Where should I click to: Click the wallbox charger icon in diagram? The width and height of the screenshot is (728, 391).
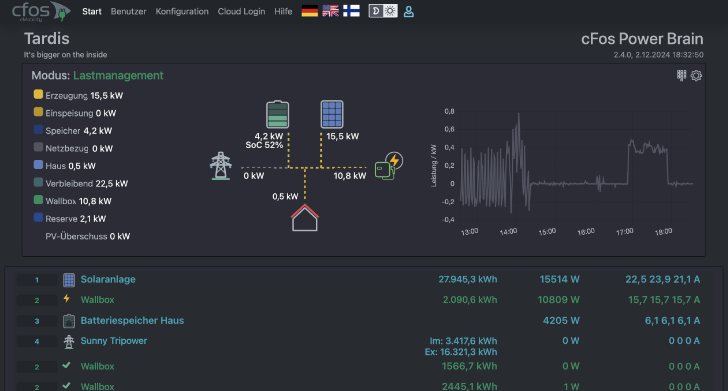[389, 166]
